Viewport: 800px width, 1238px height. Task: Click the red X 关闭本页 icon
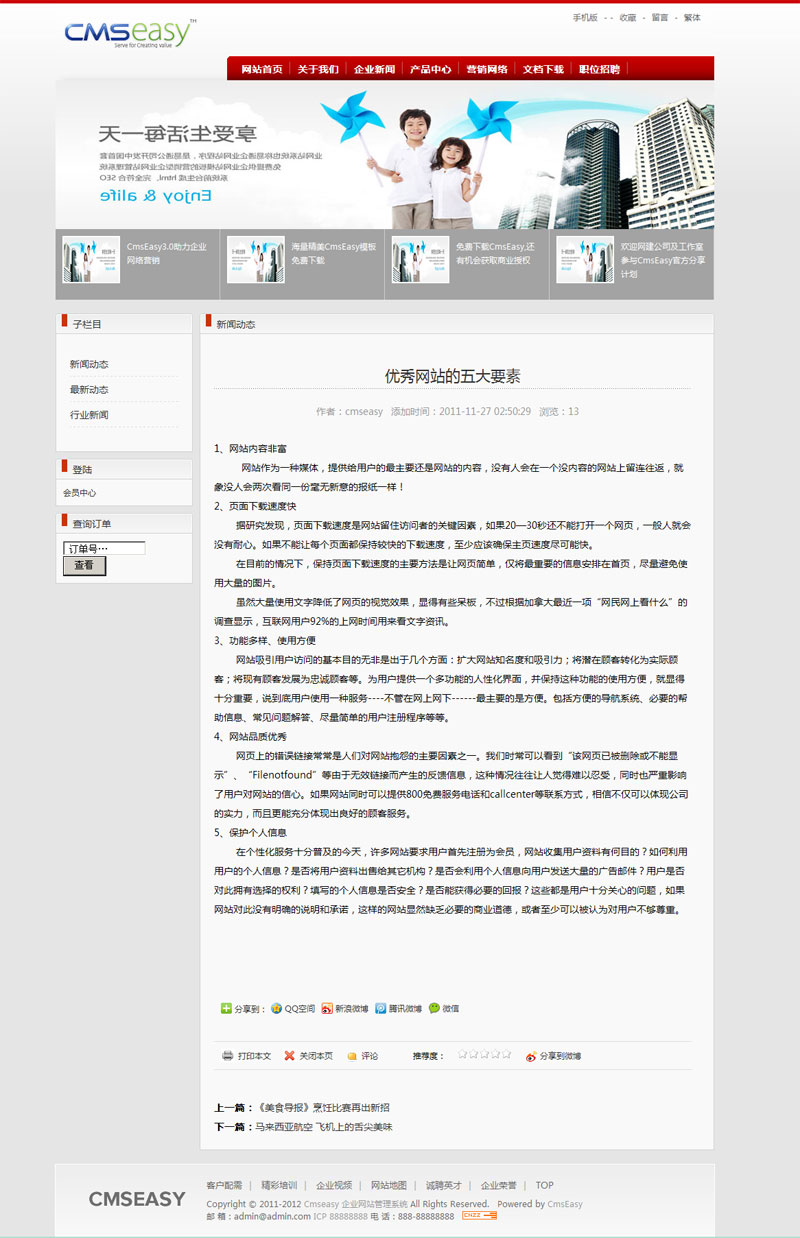[290, 1055]
